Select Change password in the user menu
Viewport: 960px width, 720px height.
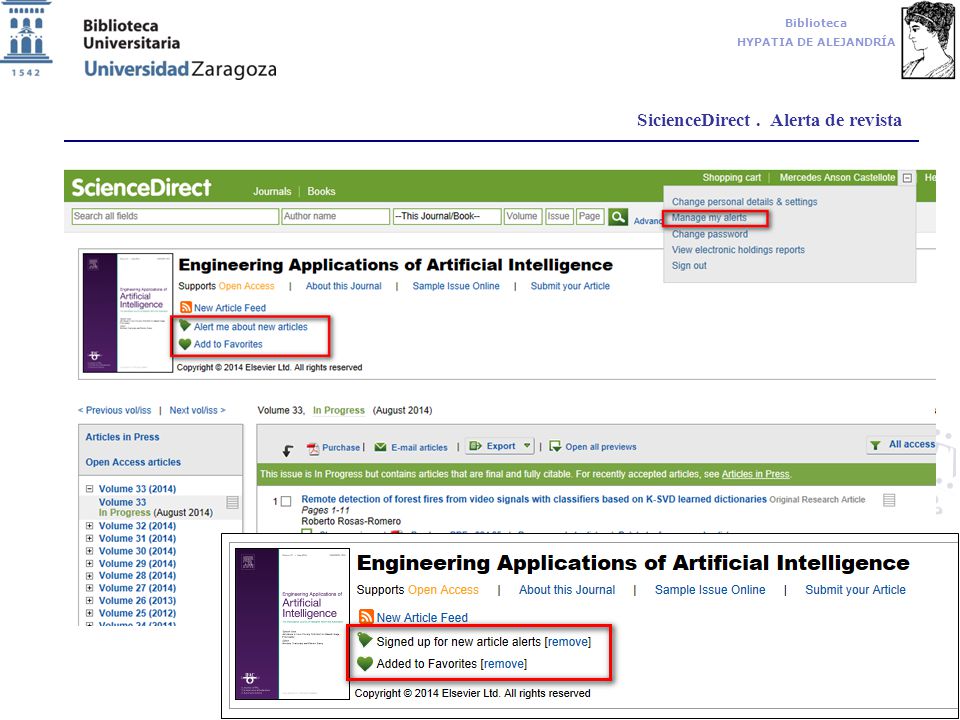[x=710, y=234]
